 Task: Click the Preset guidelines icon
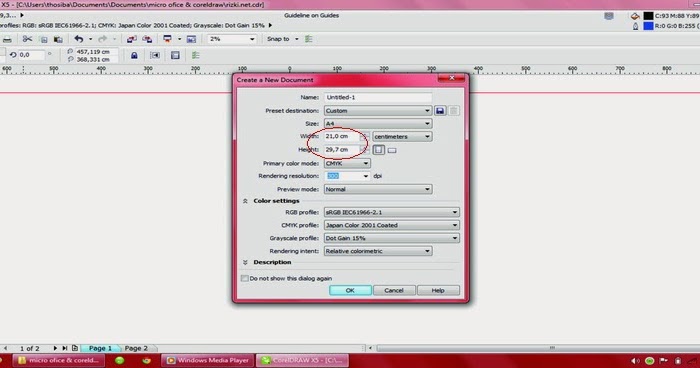155,55
